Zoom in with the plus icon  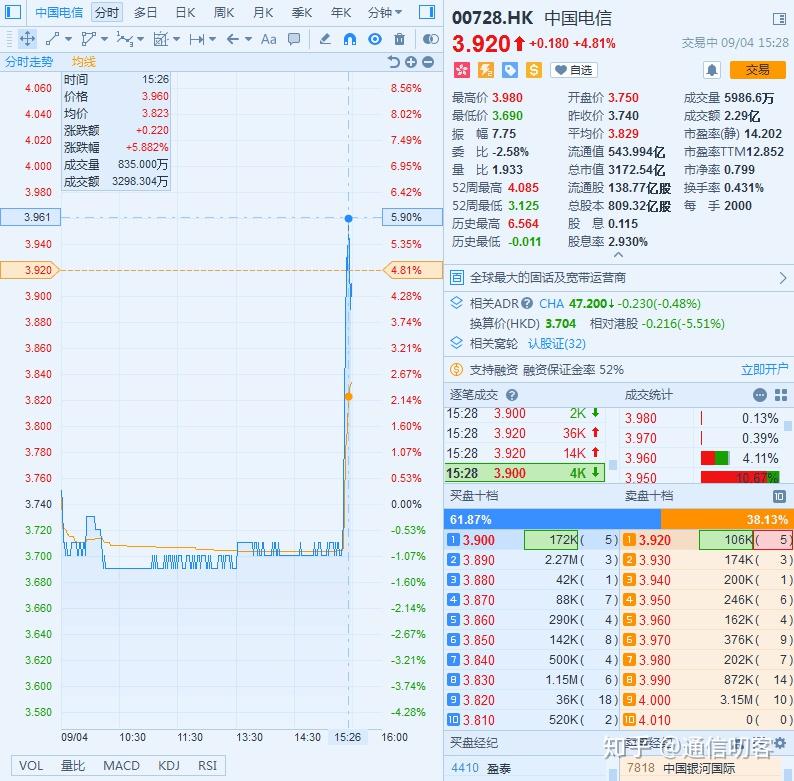411,62
